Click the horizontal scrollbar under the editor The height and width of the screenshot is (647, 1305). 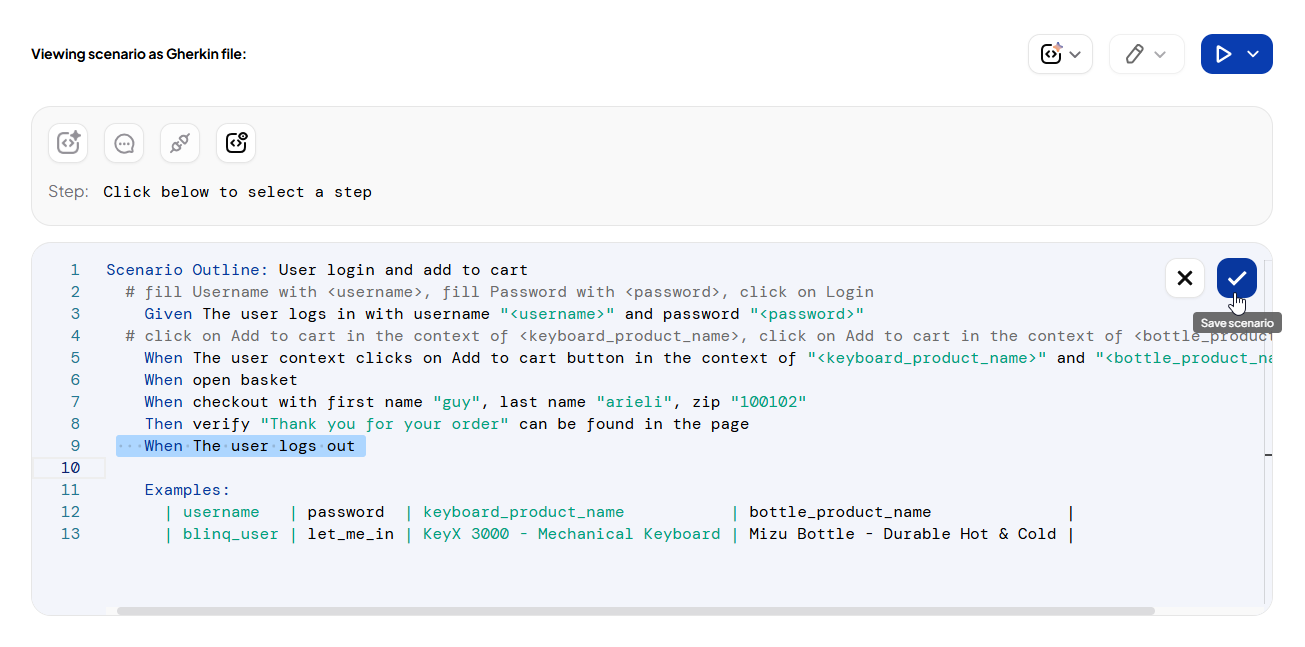point(635,610)
